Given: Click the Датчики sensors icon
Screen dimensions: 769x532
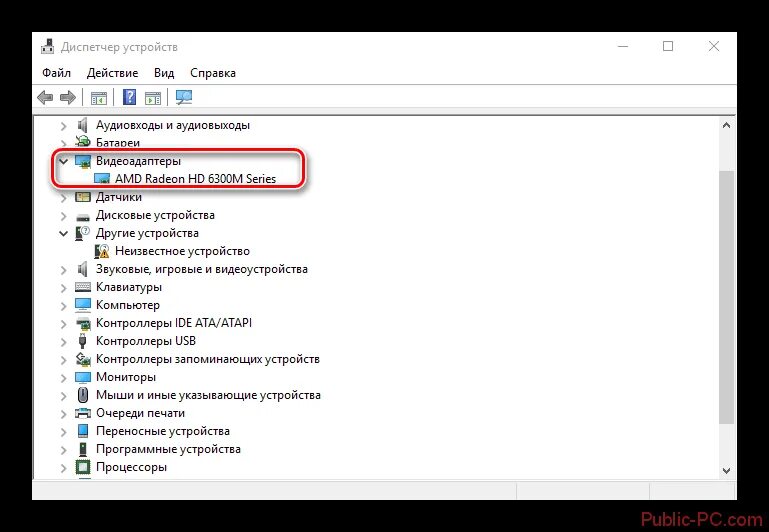Looking at the screenshot, I should tap(83, 197).
